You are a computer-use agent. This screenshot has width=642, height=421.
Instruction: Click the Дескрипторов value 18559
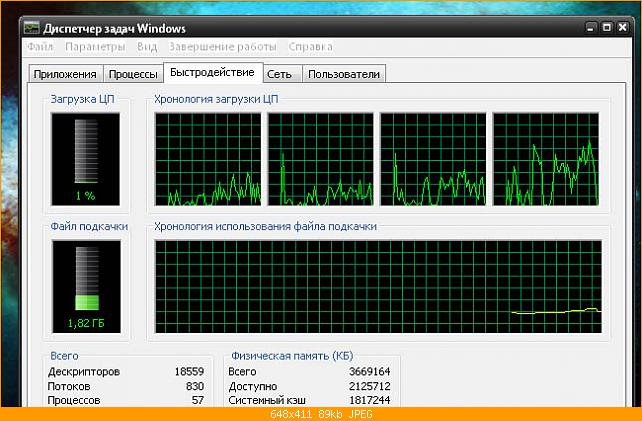[189, 371]
